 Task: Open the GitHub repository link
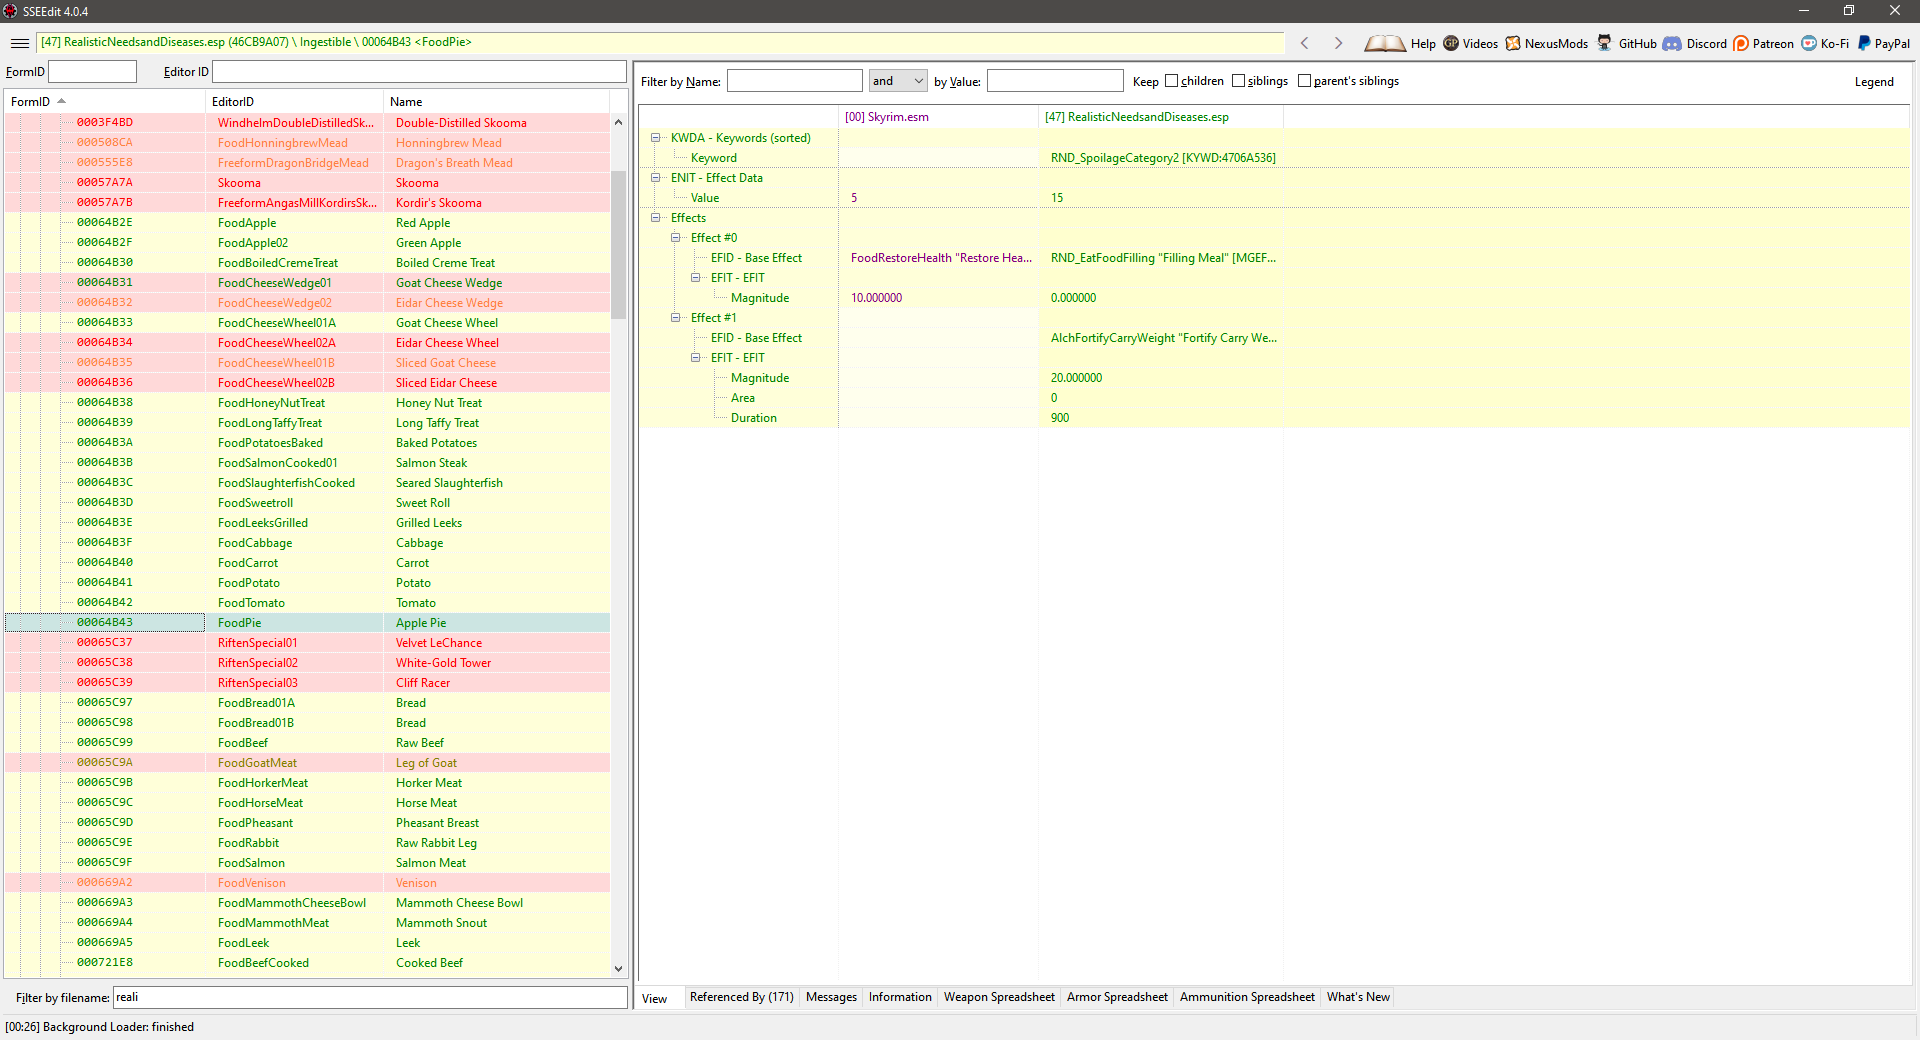(x=1626, y=43)
